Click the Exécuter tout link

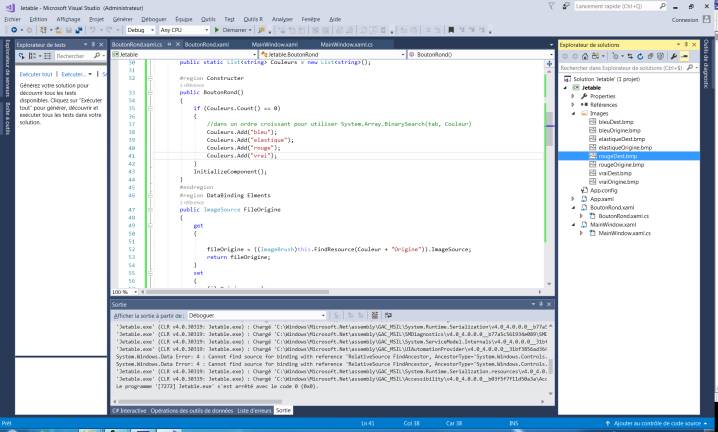coord(37,74)
